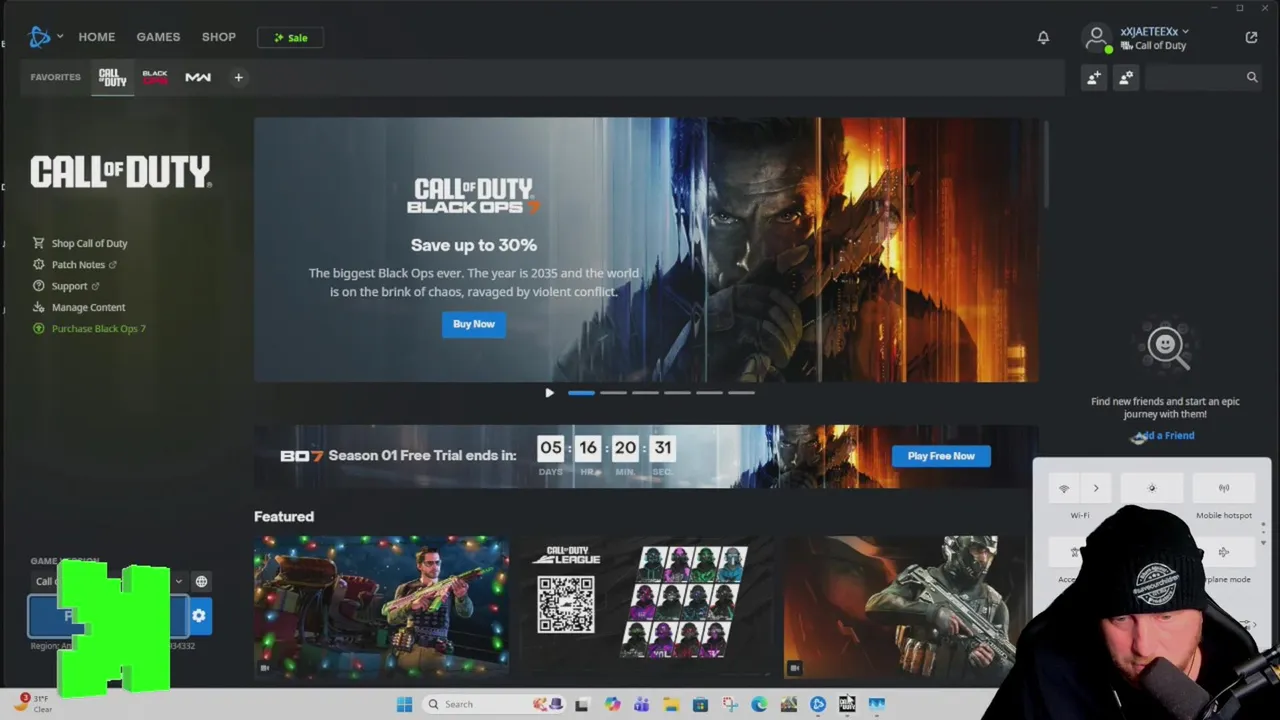Open the holiday operator featured thumbnail

pos(381,606)
